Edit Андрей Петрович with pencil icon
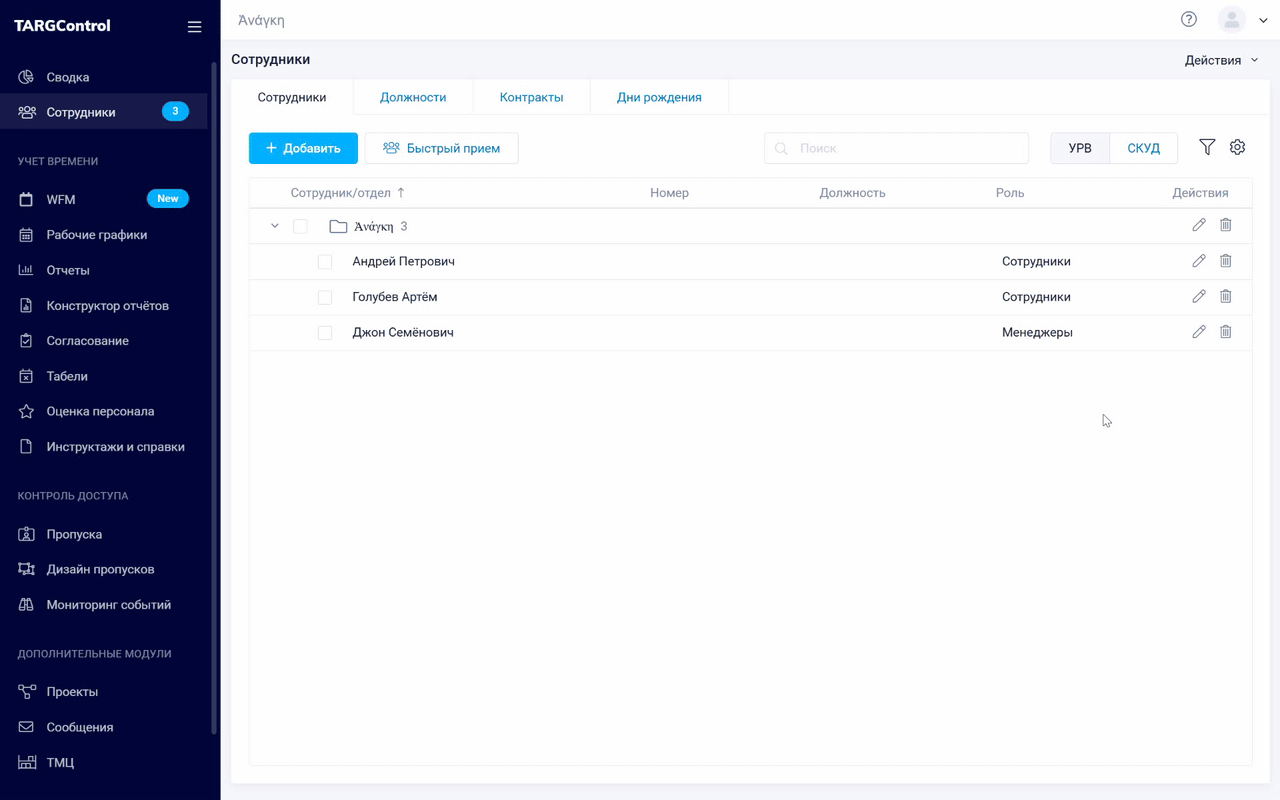The height and width of the screenshot is (800, 1280). pyautogui.click(x=1198, y=261)
